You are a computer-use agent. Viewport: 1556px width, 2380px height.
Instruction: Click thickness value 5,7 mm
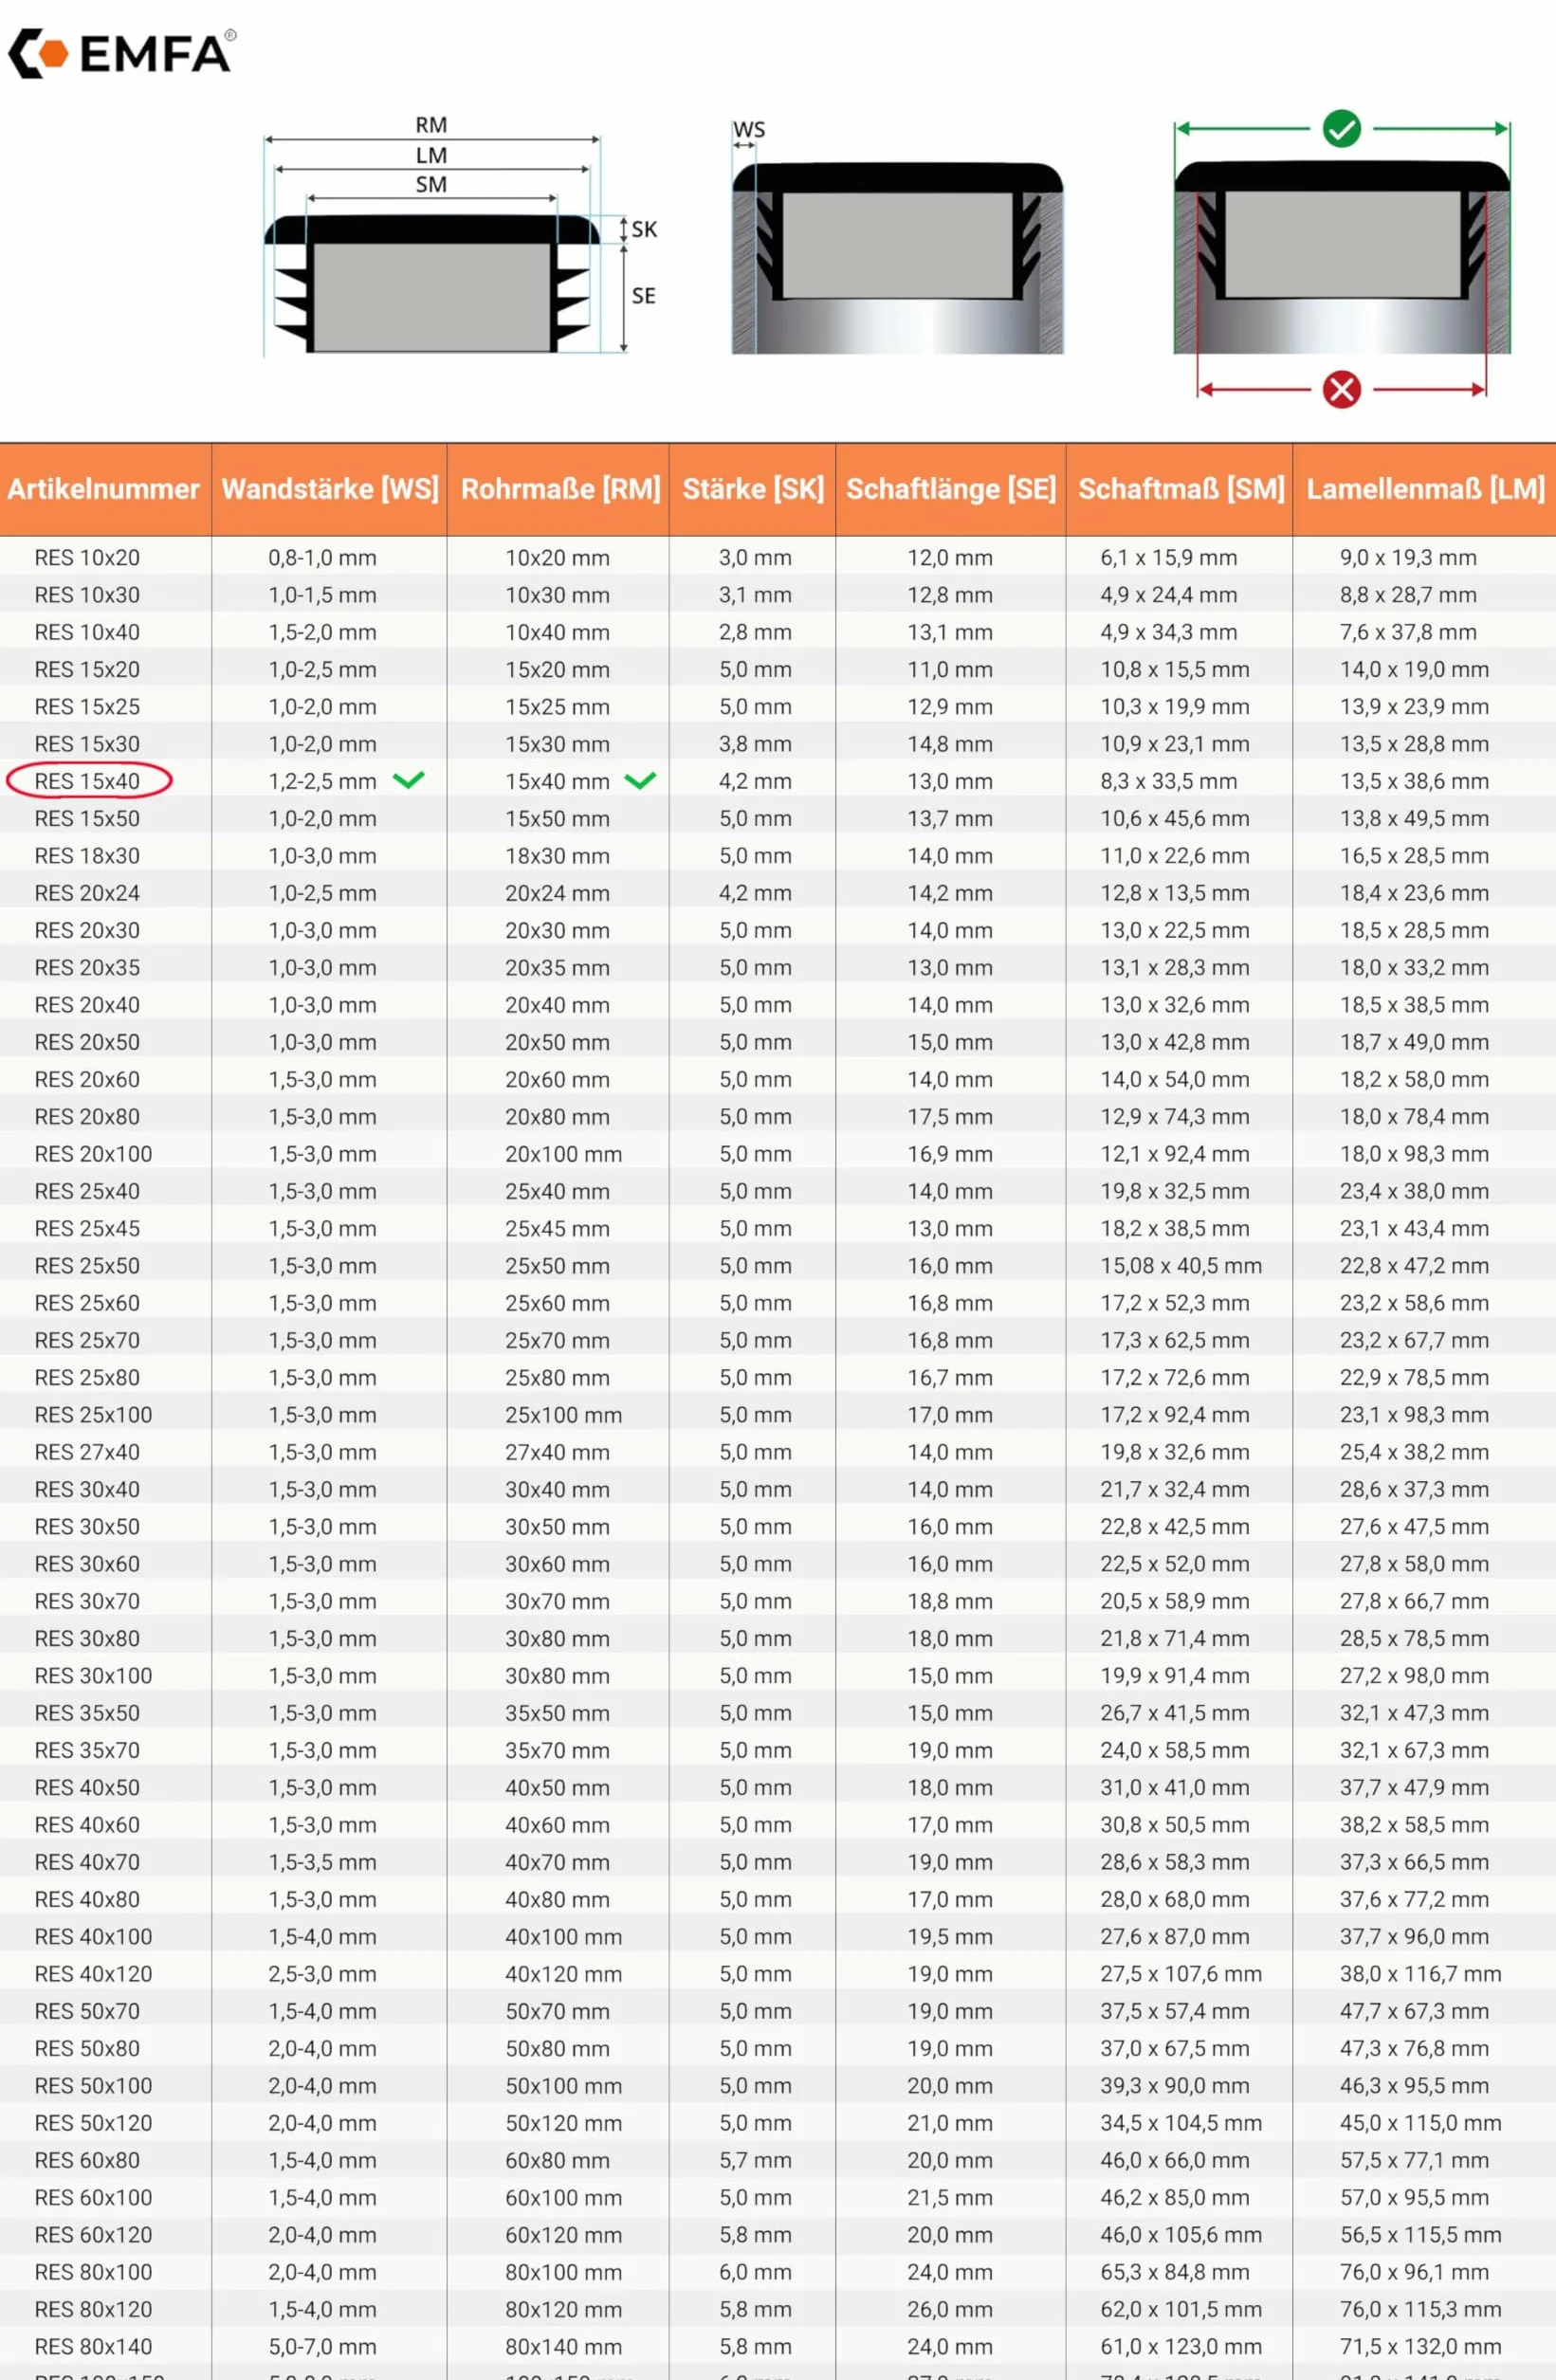click(755, 2160)
